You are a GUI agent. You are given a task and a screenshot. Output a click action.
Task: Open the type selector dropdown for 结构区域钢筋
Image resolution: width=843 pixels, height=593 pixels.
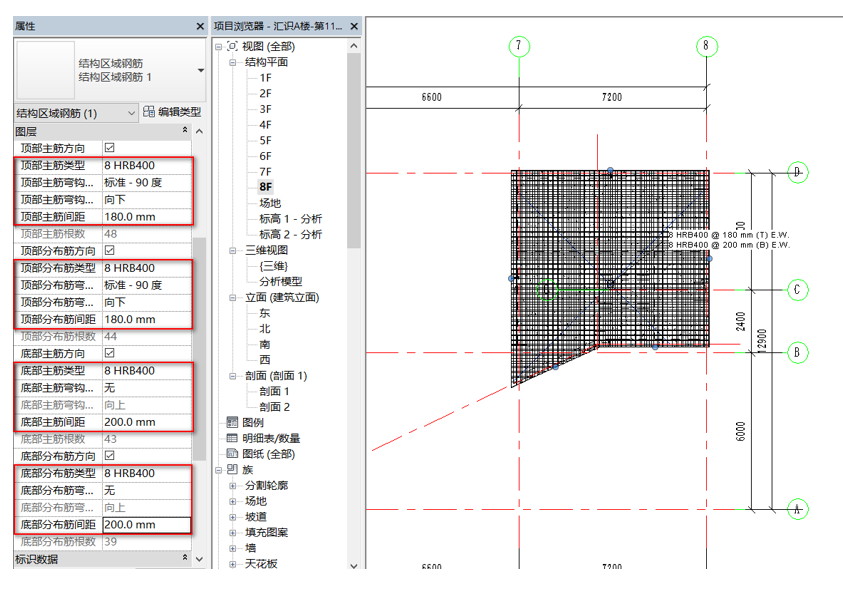click(x=201, y=71)
